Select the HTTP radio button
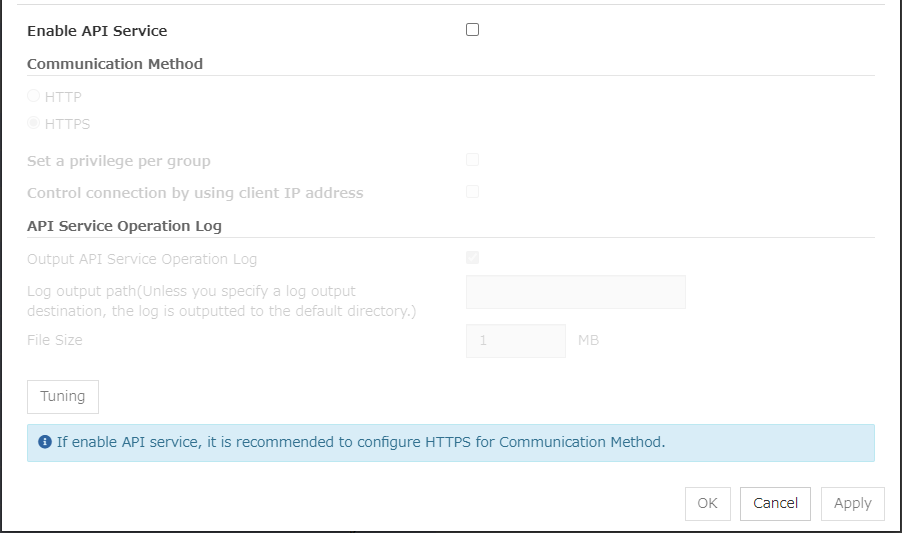 coord(34,97)
